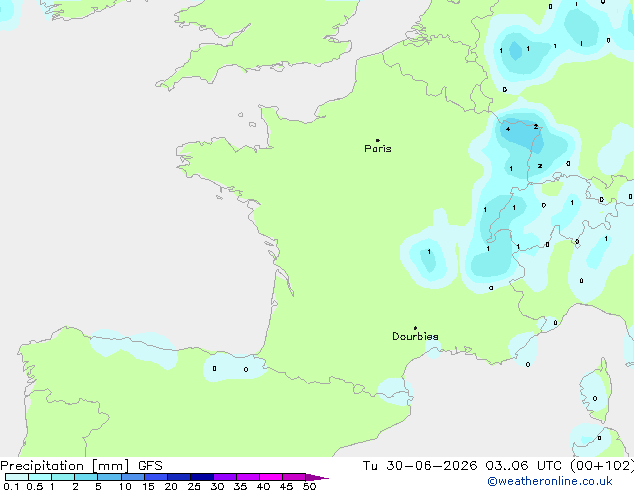Pick the legend swatch between 45 and 50
The height and width of the screenshot is (490, 634).
[x=294, y=477]
